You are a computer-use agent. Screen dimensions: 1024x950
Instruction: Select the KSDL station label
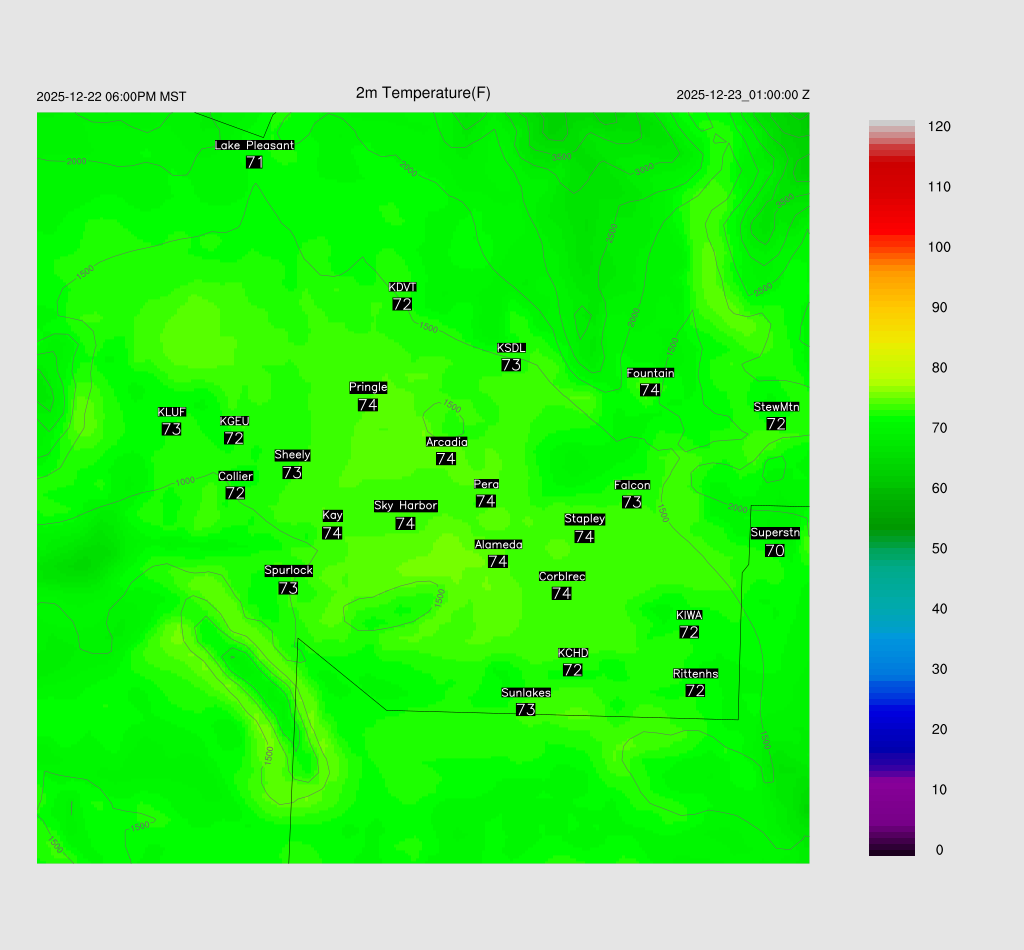(511, 348)
